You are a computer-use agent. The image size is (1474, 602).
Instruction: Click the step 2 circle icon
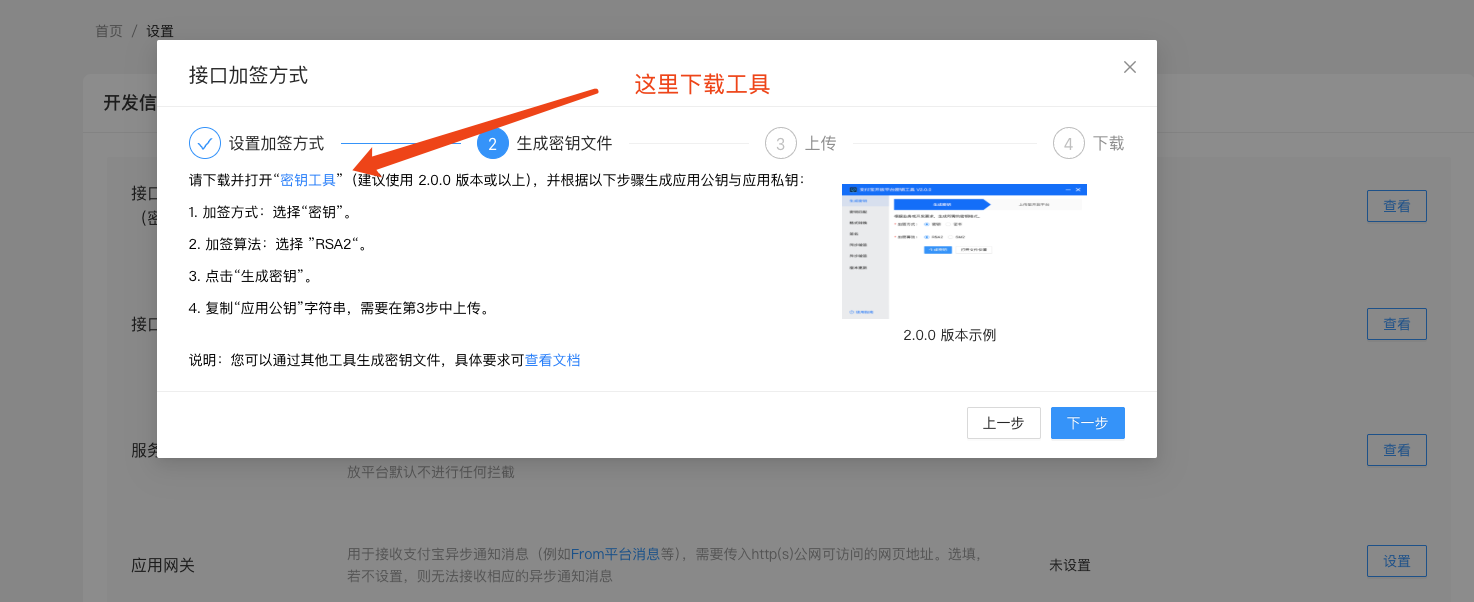point(493,143)
